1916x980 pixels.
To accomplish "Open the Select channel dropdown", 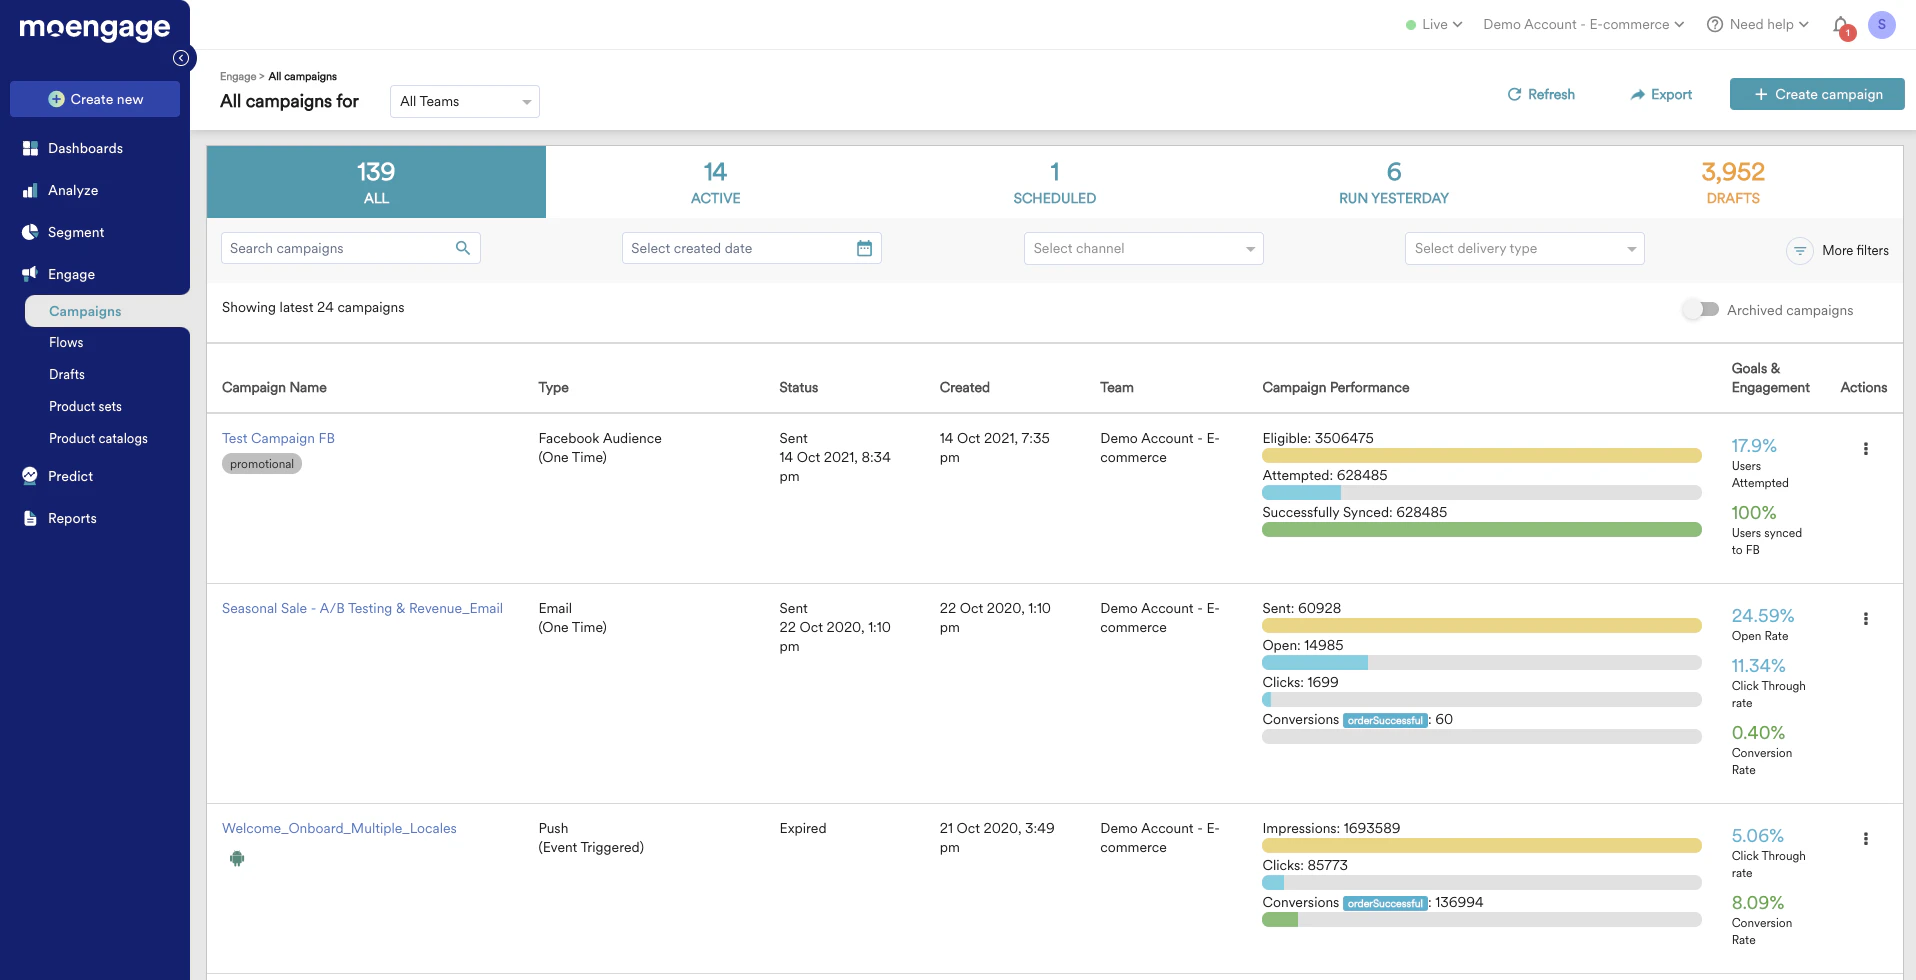I will click(1143, 248).
